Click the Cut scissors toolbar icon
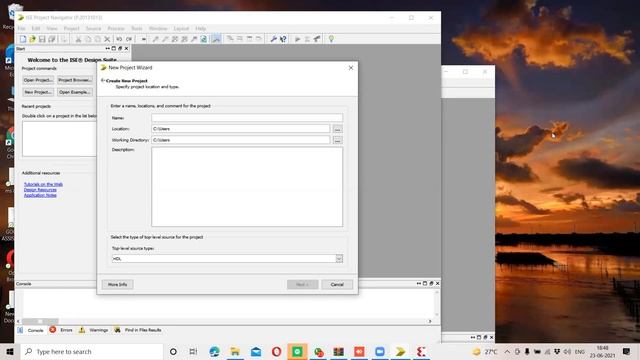Viewport: 640px width, 360px height. pyautogui.click(x=78, y=39)
